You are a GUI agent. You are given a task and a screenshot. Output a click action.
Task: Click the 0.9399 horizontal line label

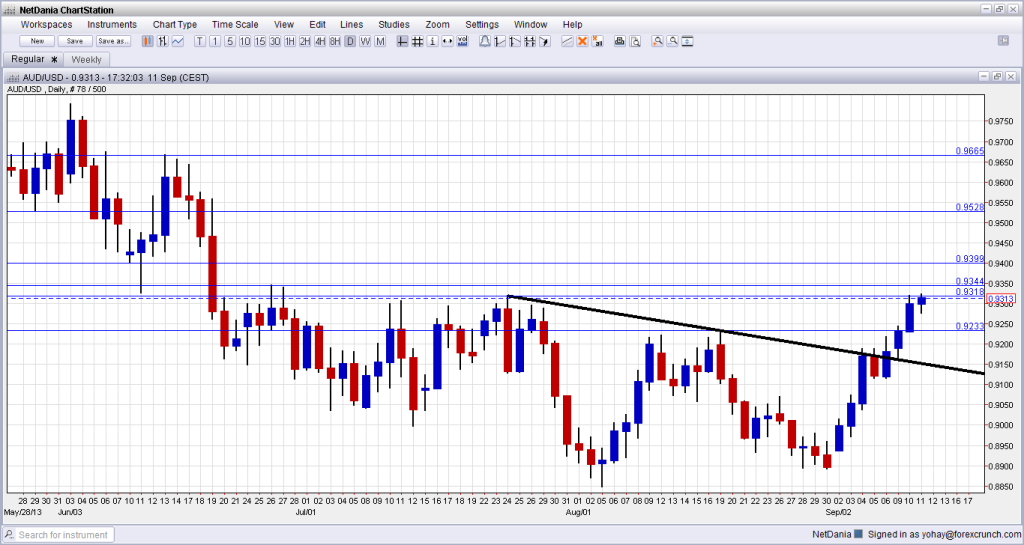(969, 259)
